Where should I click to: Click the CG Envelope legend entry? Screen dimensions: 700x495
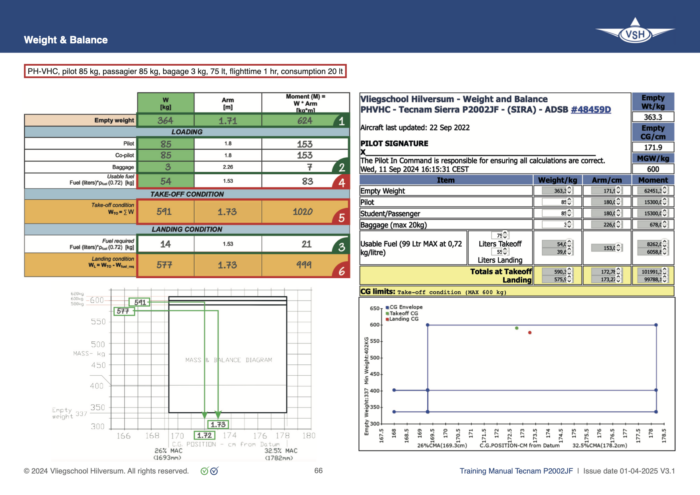pos(404,307)
